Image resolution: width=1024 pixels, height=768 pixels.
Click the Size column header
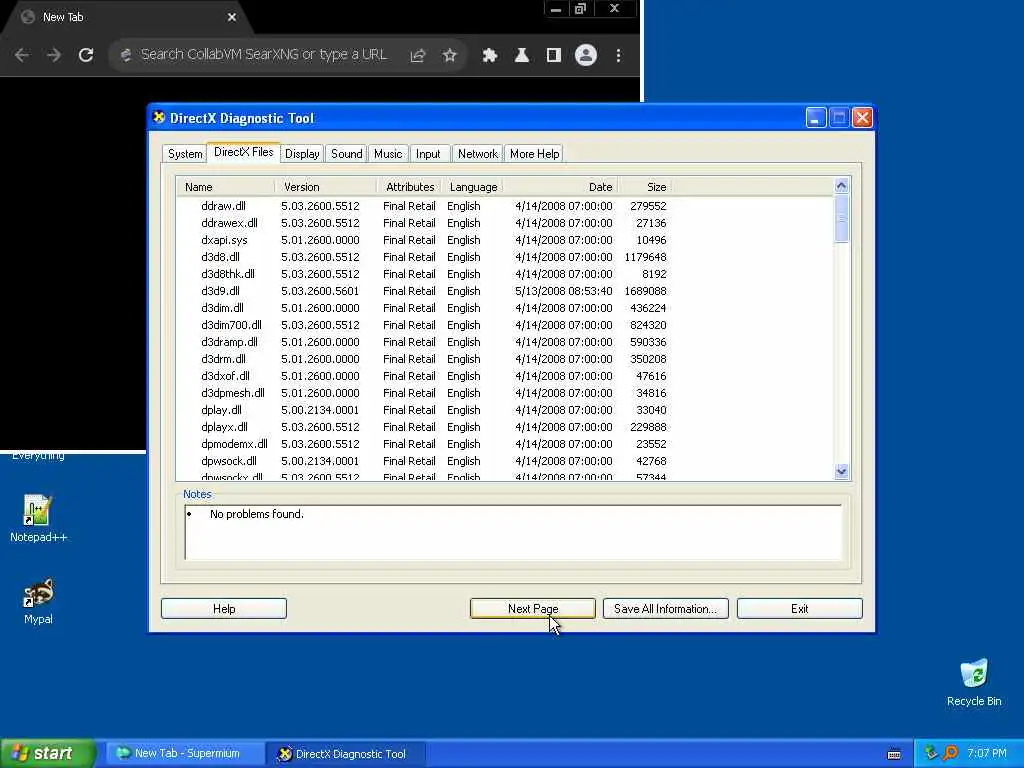pos(645,187)
